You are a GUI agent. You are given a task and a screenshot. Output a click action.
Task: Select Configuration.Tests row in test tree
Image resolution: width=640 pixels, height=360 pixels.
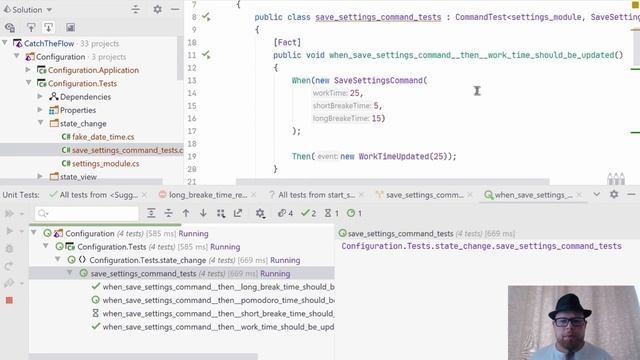182,247
